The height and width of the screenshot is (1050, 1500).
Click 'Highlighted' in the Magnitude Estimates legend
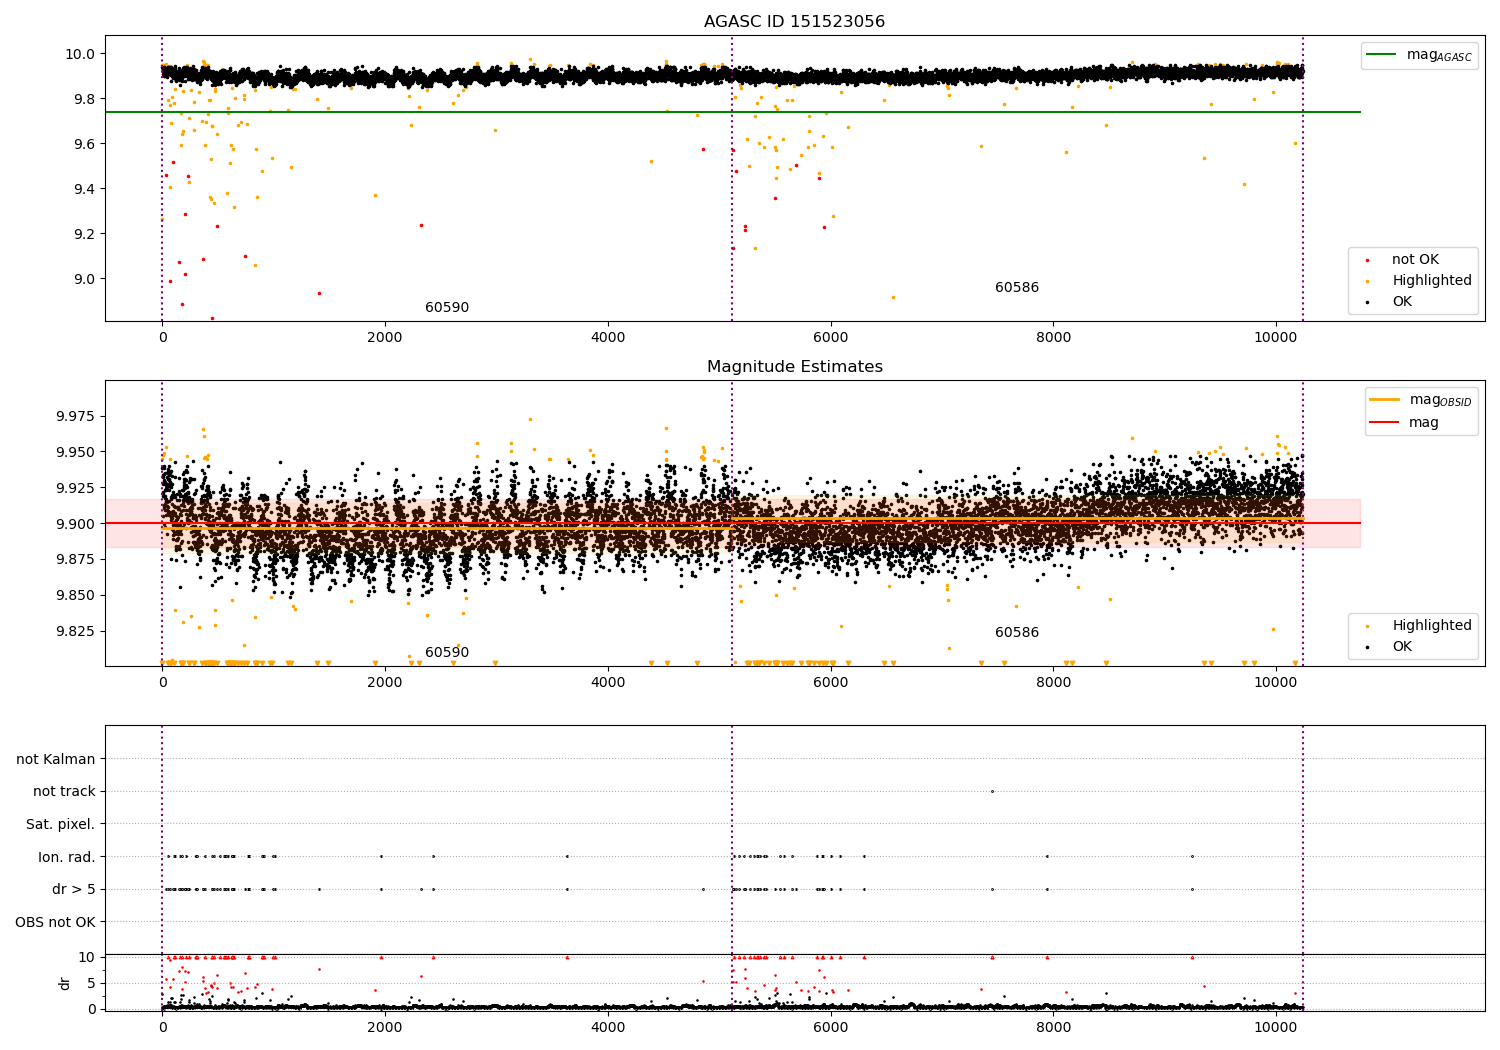(x=1432, y=626)
